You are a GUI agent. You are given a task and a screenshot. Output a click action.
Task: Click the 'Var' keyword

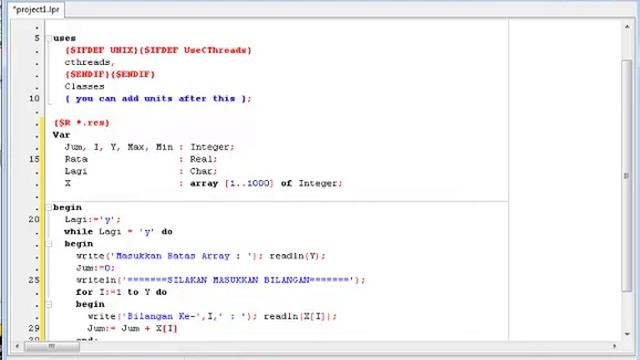tap(62, 135)
